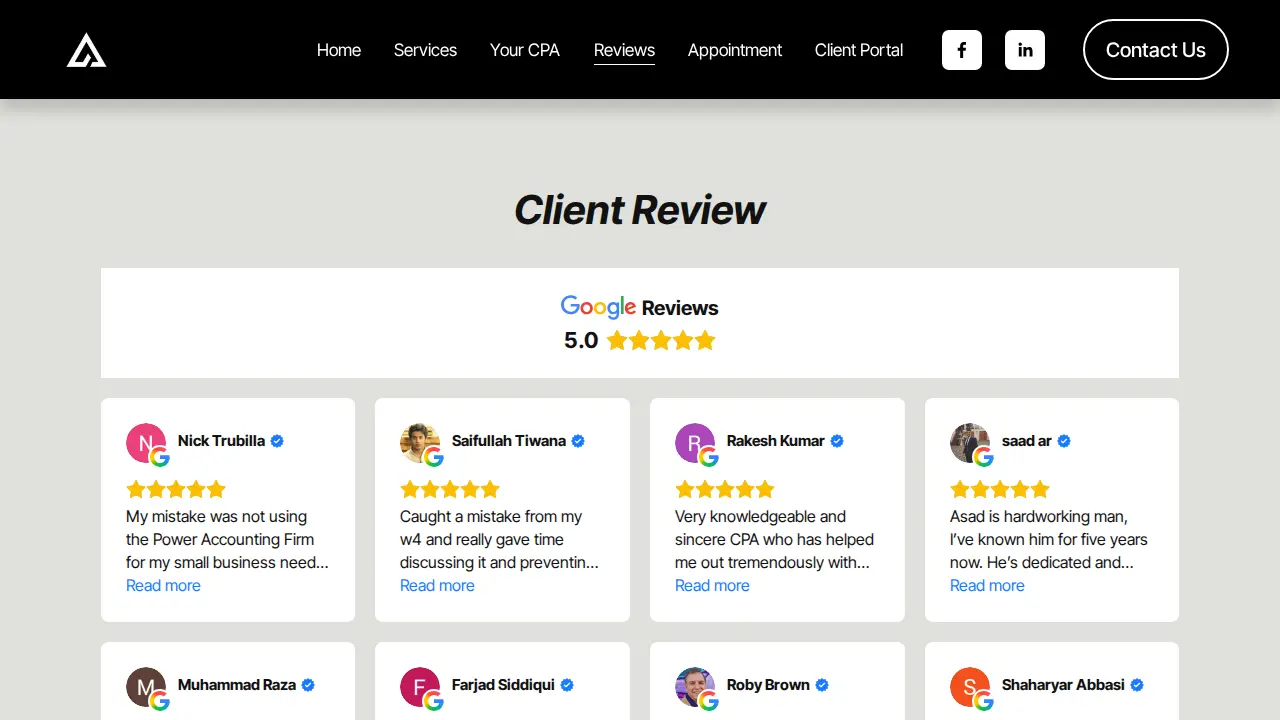Click saad ar's profile photo
The image size is (1280, 720).
click(x=970, y=443)
